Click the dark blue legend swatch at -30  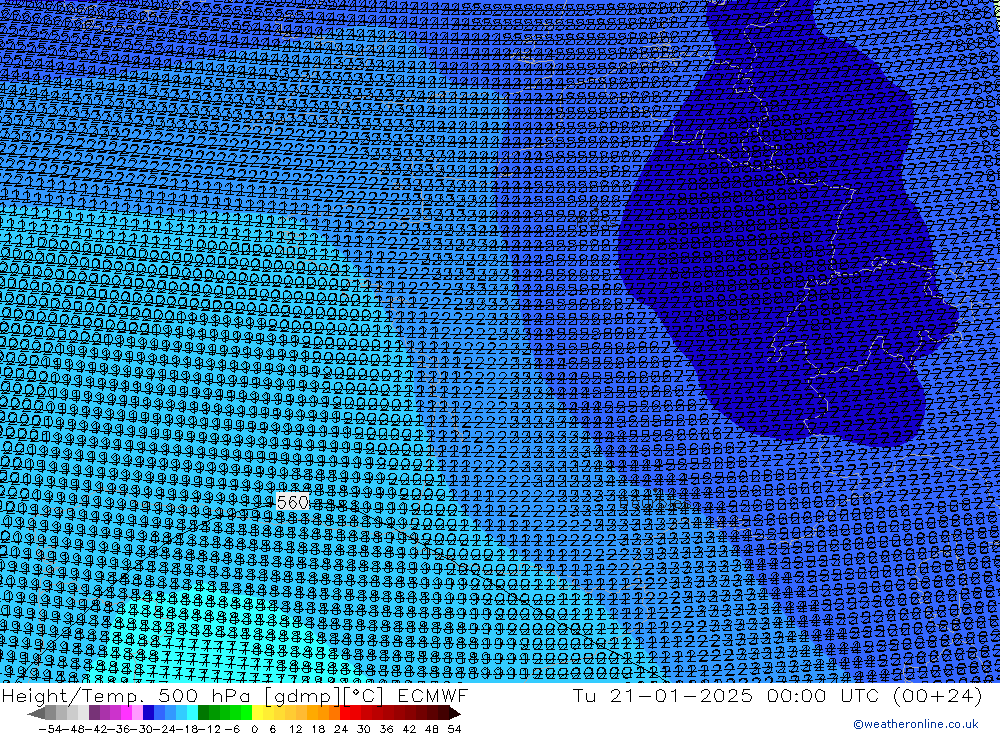click(148, 712)
